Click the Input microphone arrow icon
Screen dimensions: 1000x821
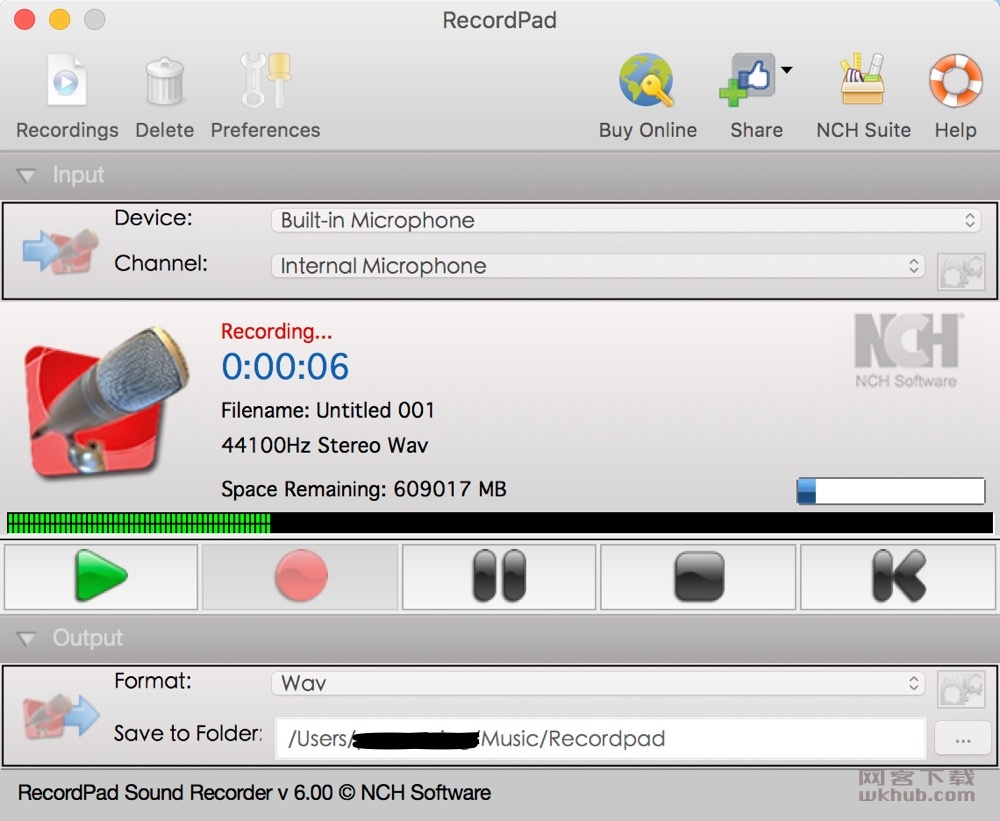(61, 251)
